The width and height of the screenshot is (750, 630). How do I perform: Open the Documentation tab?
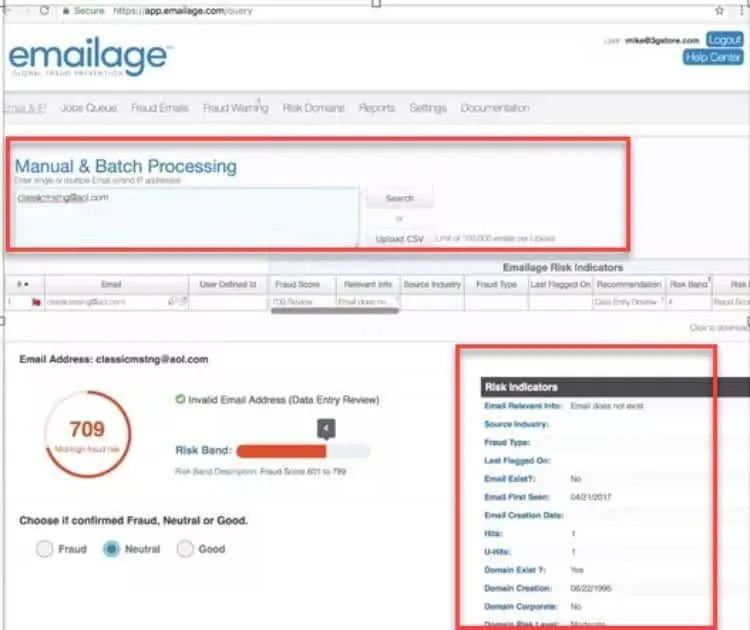click(495, 108)
